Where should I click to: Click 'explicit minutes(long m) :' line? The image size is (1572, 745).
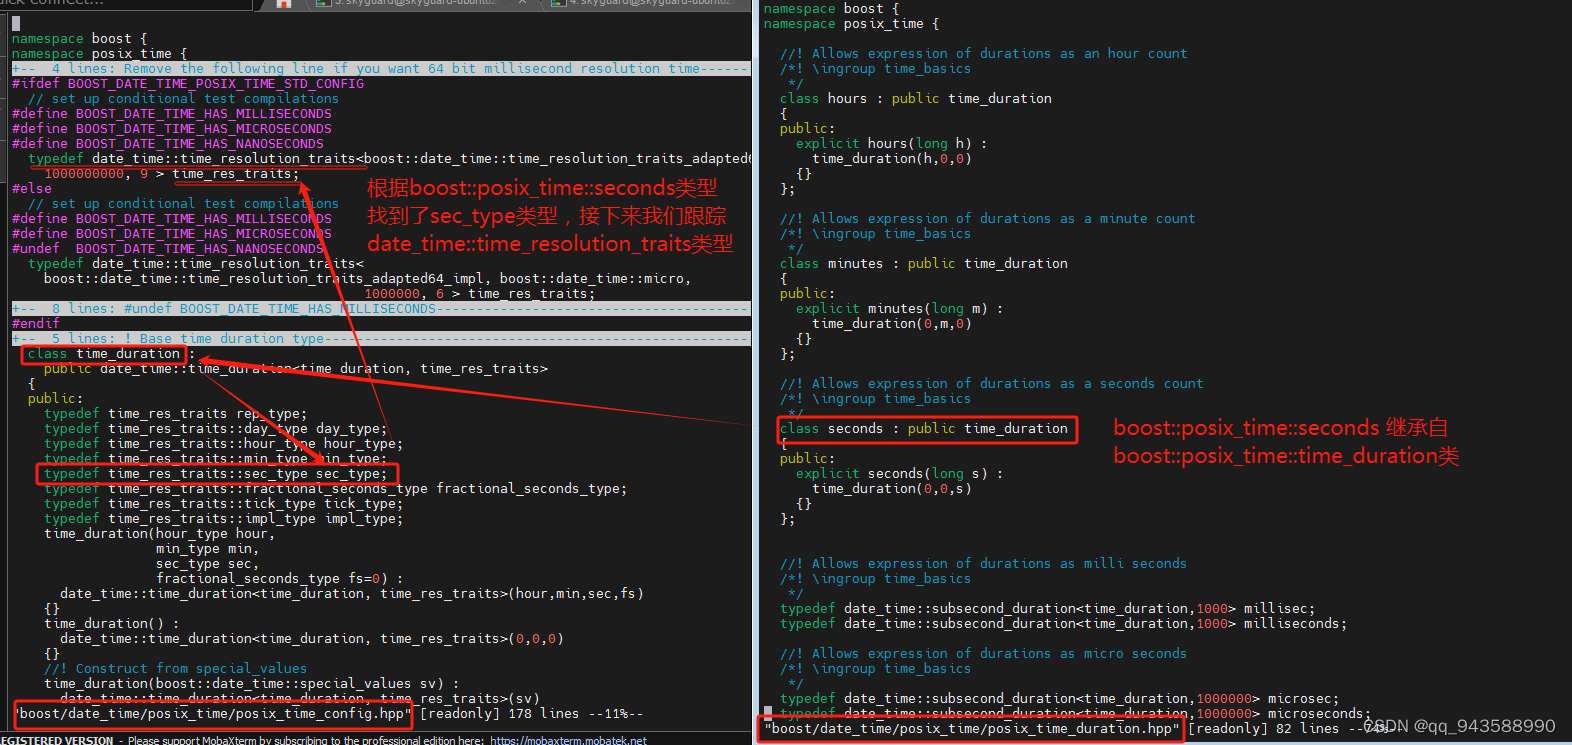click(900, 308)
